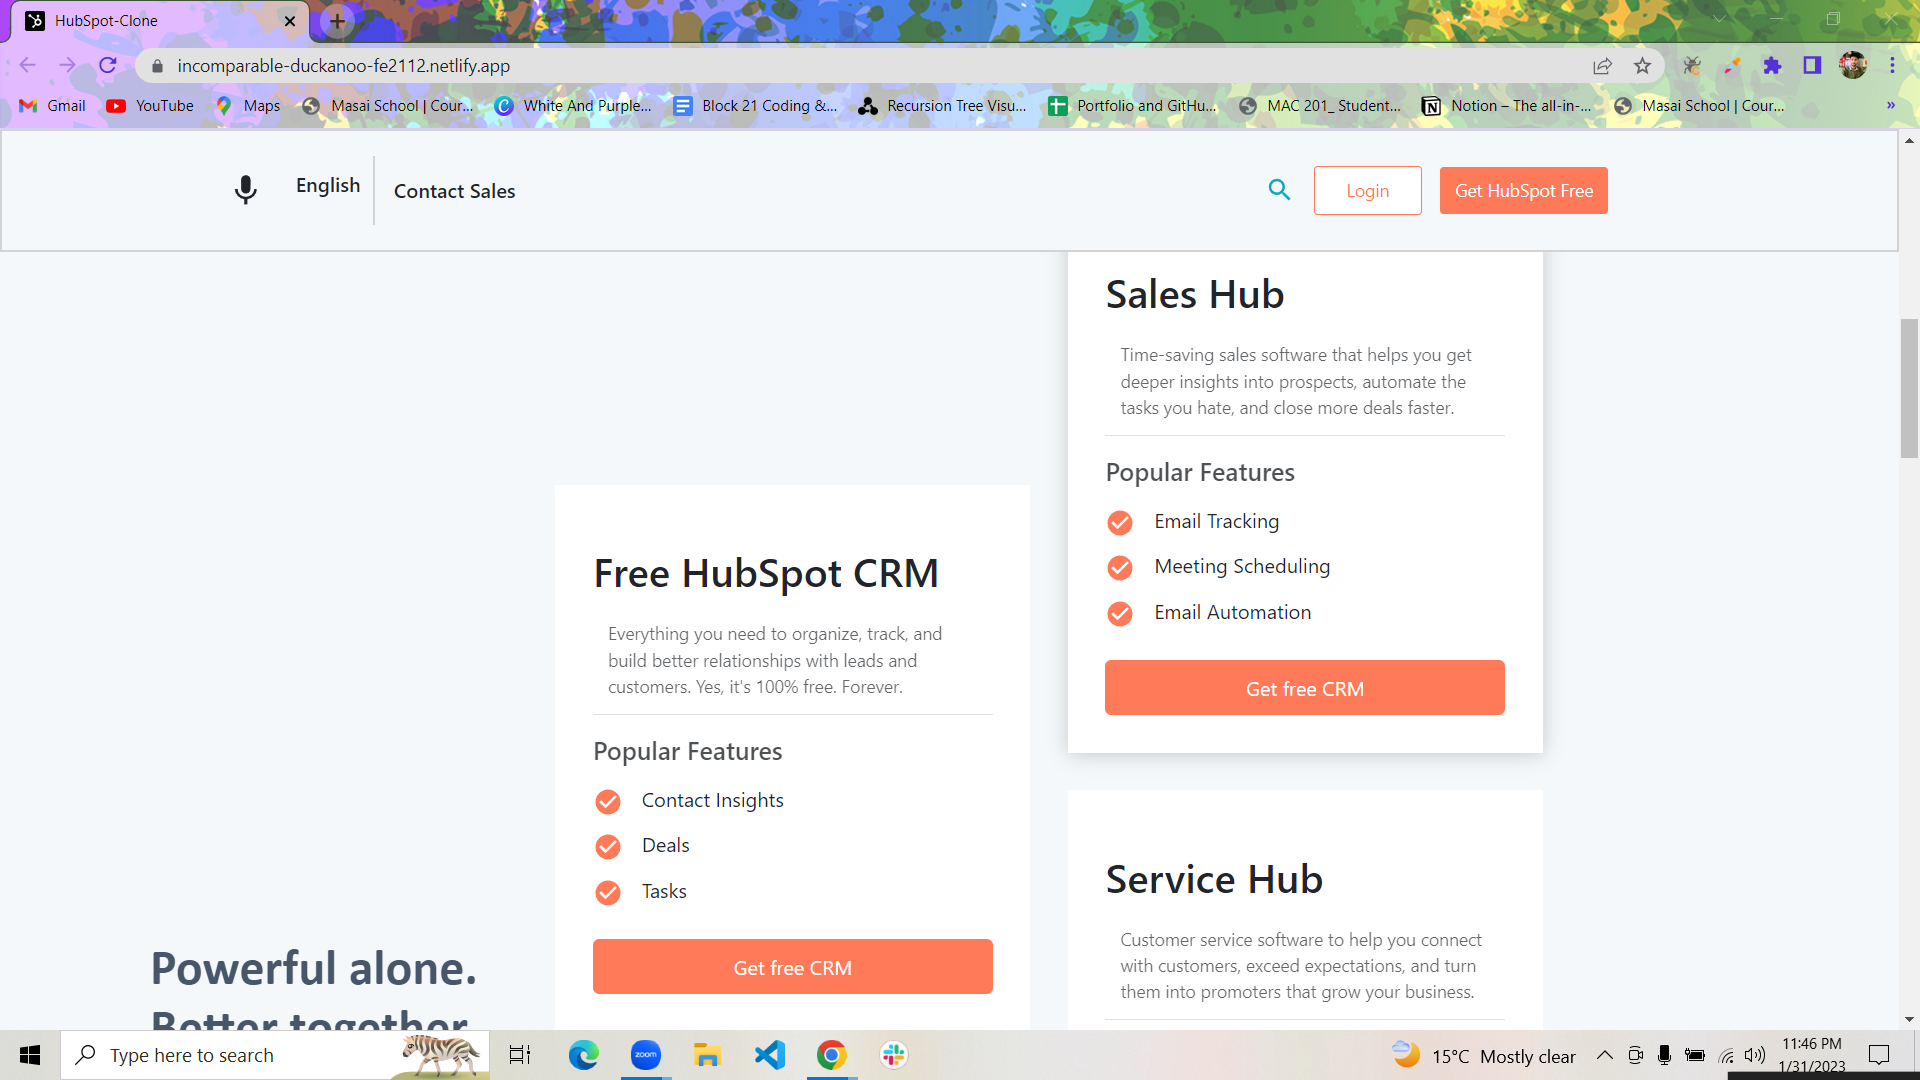Screen dimensions: 1920x1080
Task: Open the Windows Start menu
Action: tap(30, 1055)
